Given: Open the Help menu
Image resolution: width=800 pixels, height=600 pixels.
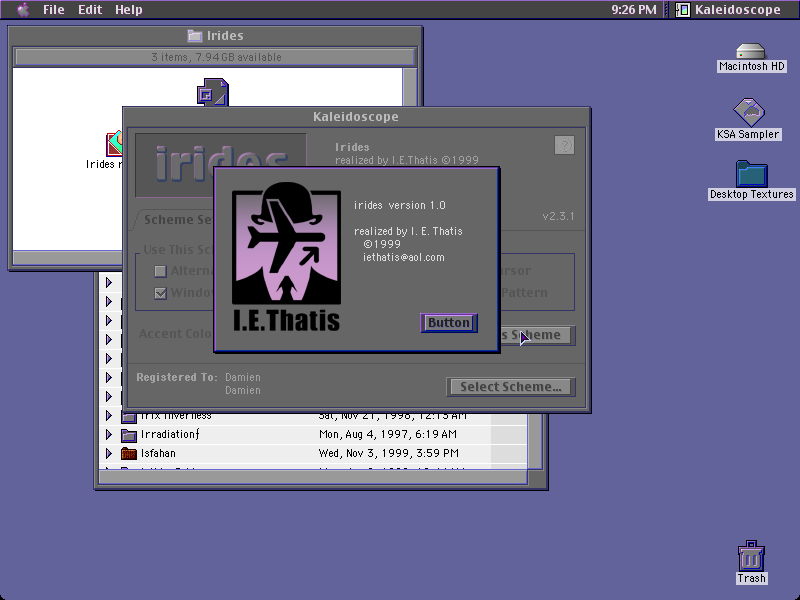Looking at the screenshot, I should click(129, 10).
